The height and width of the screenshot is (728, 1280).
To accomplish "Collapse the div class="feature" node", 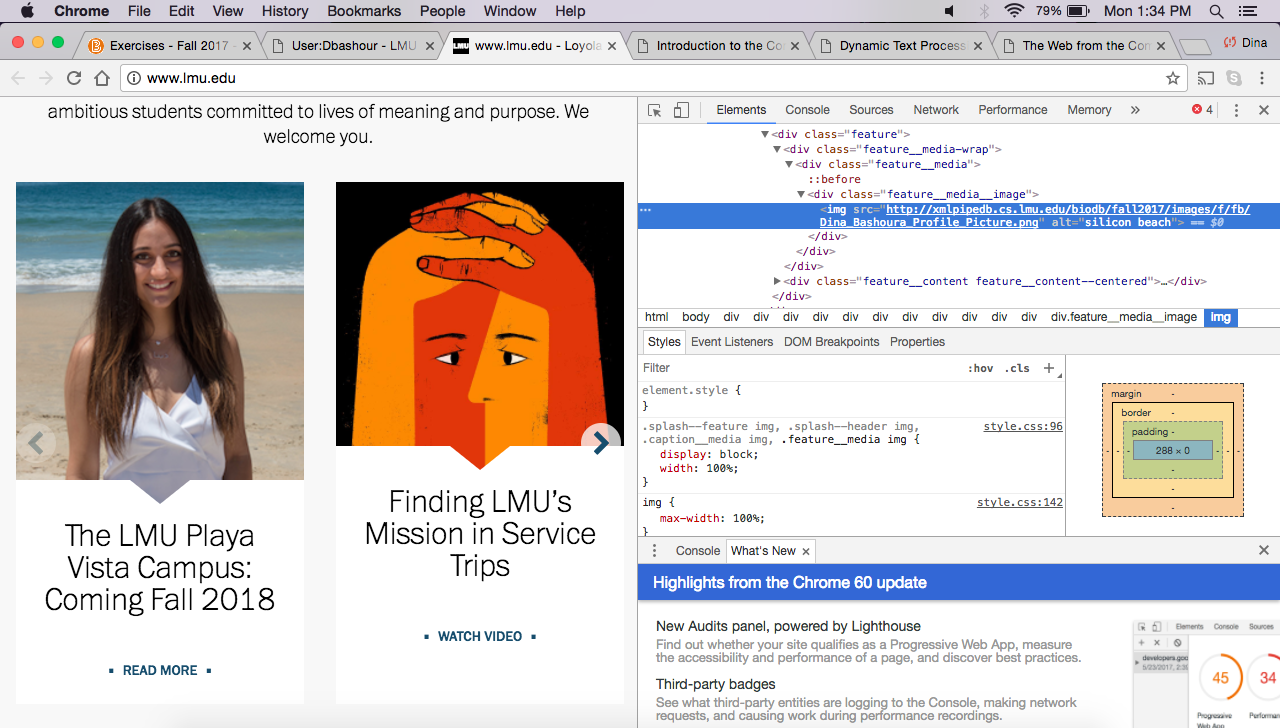I will [765, 134].
